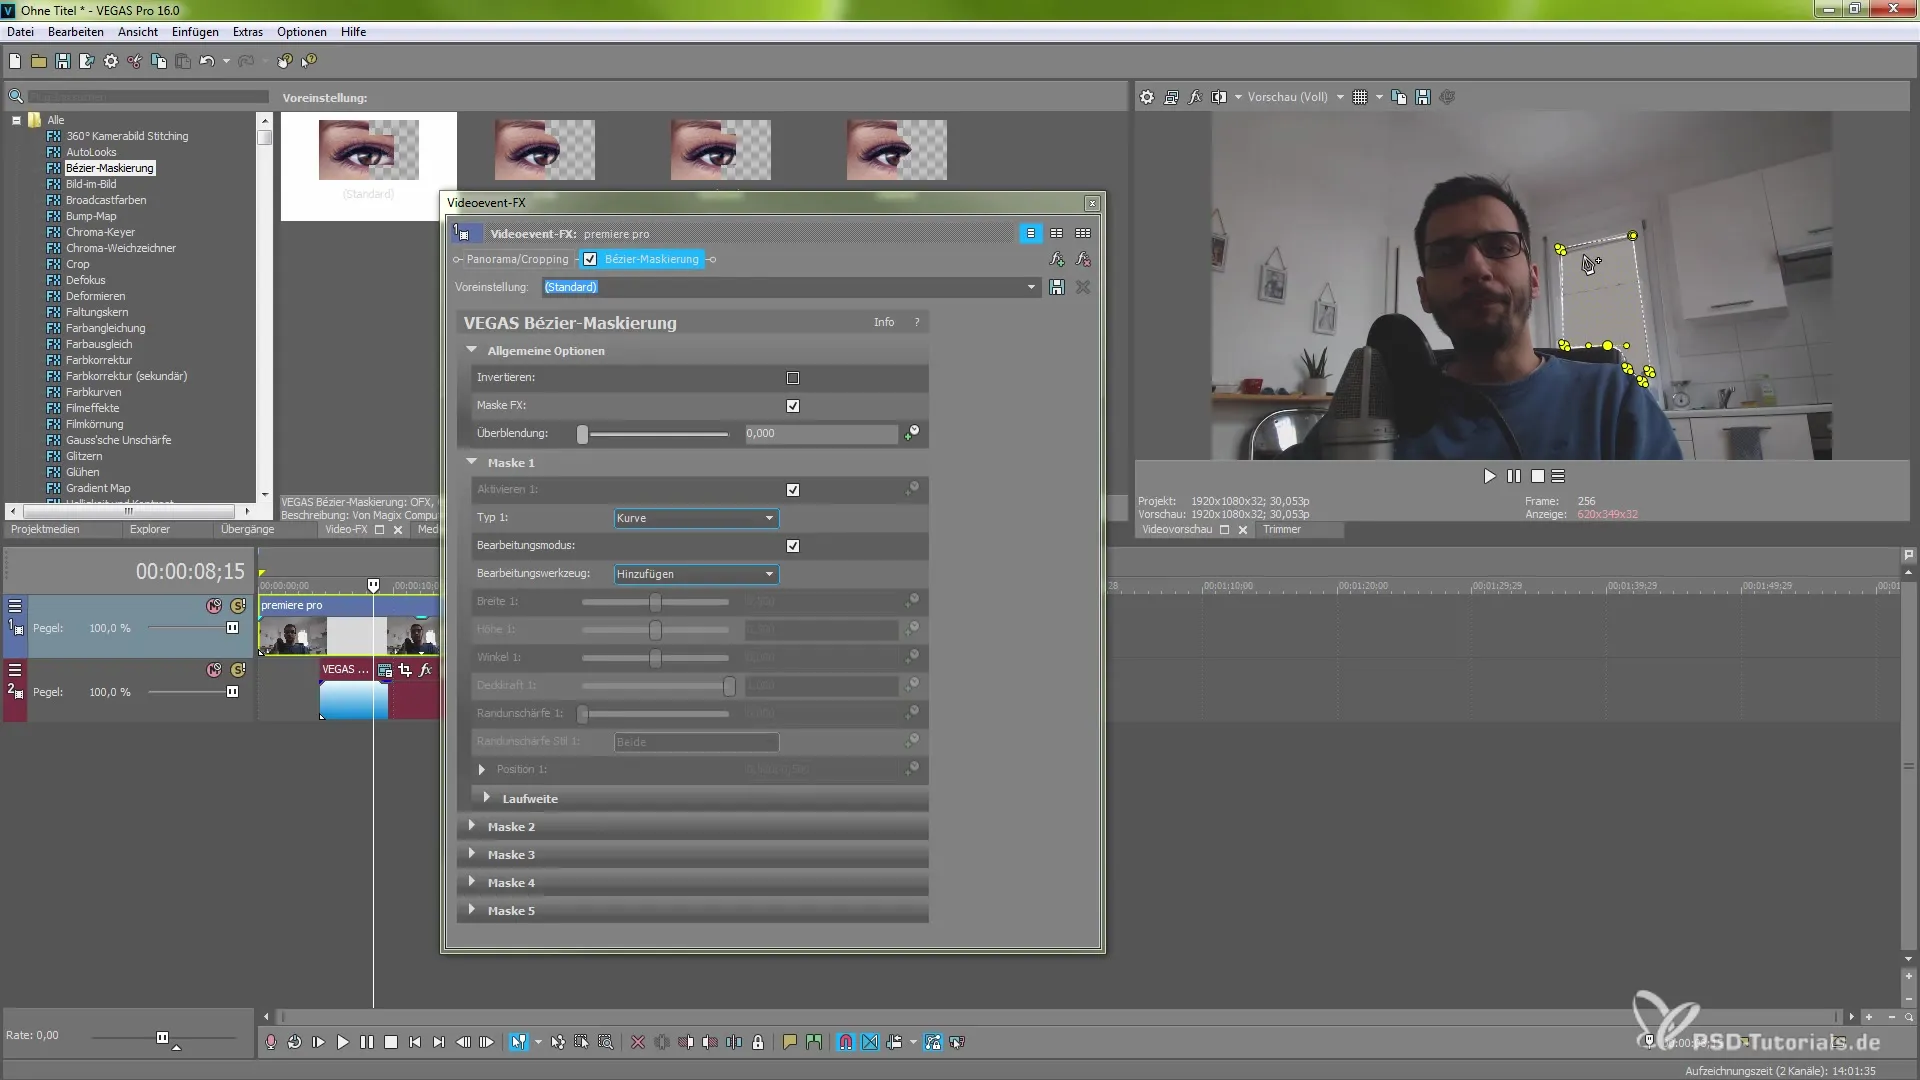
Task: Select the Gauss'sche Unschärfe effect
Action: (118, 440)
